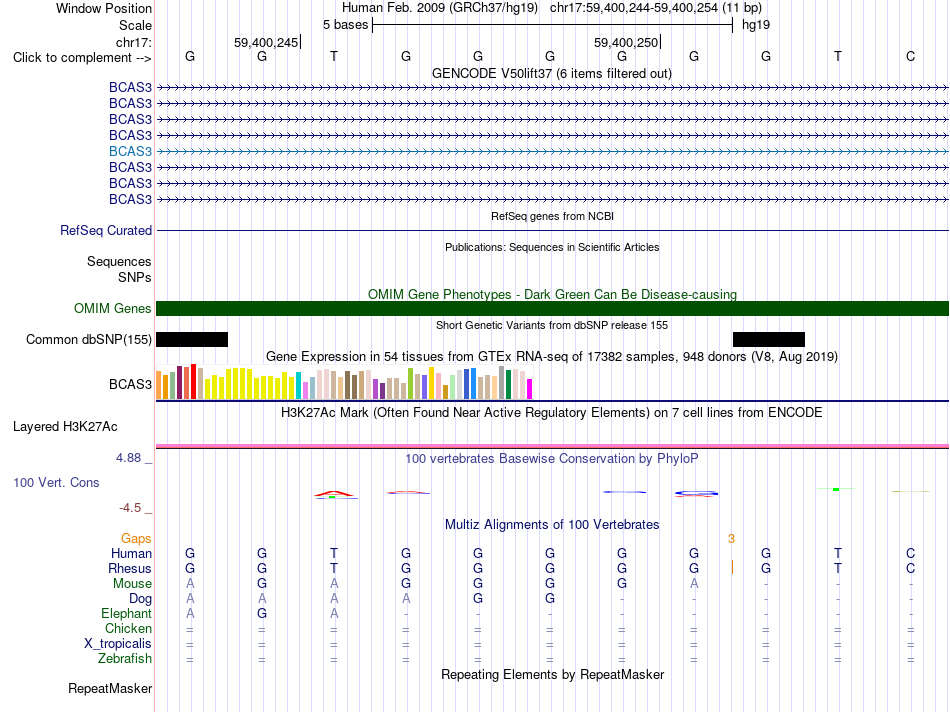Click the Common dbSNP(155) label
Image resolution: width=950 pixels, height=712 pixels.
pos(88,339)
